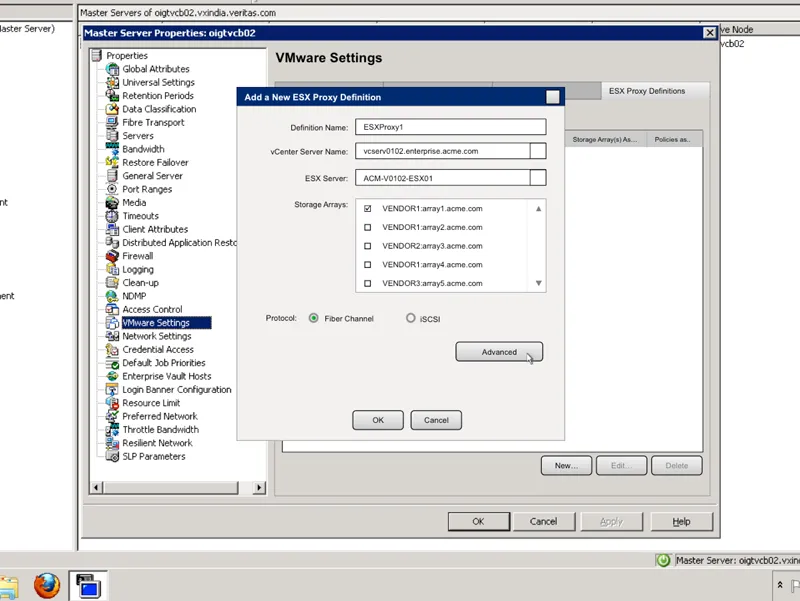The image size is (800, 601).
Task: Click the Fibre Transport icon
Action: [112, 122]
